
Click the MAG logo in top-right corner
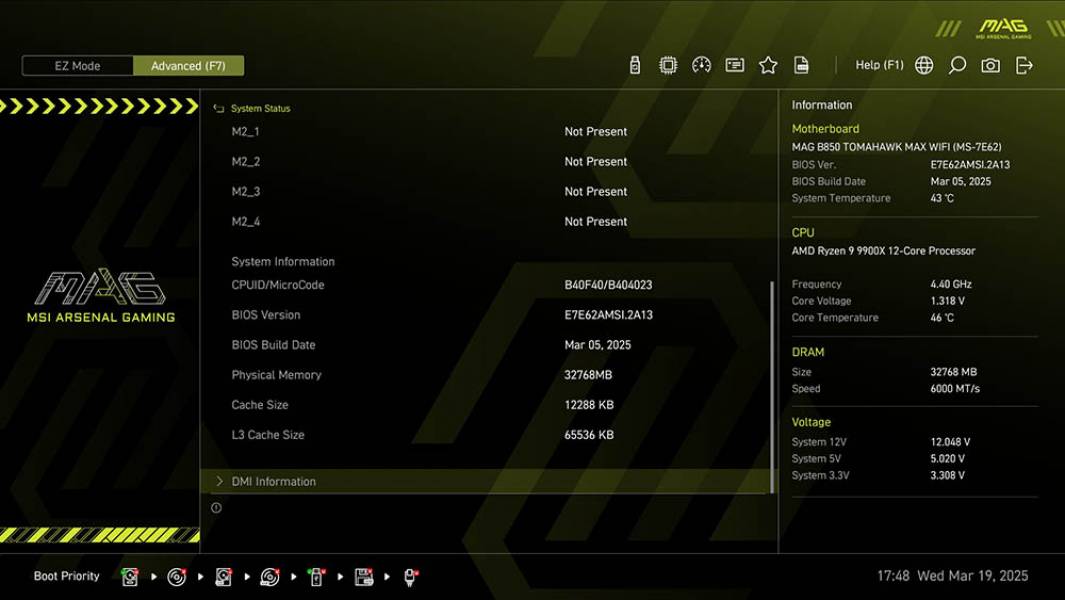coord(1003,29)
